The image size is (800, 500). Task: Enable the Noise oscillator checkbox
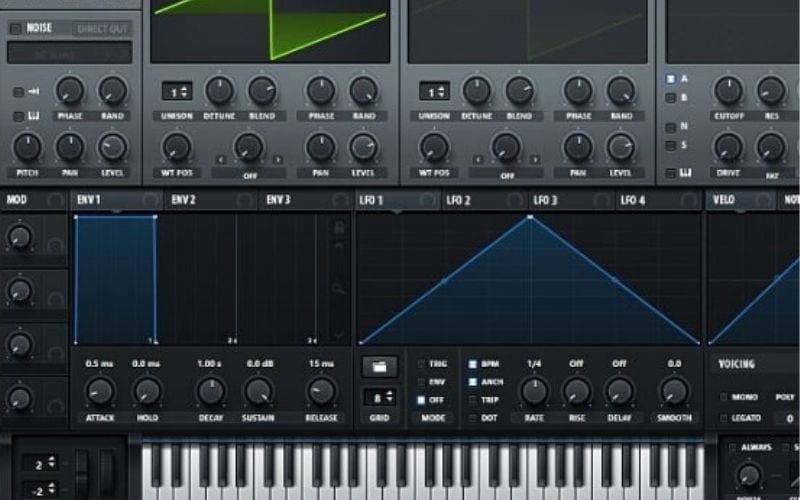pyautogui.click(x=15, y=29)
